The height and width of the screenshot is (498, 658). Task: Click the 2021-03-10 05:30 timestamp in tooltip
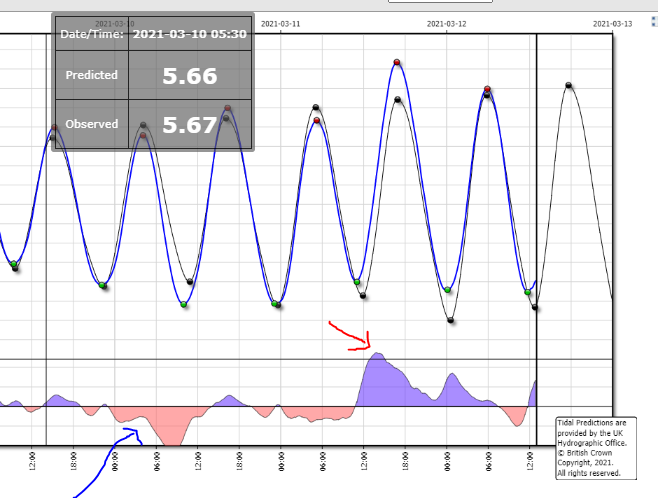tap(189, 34)
